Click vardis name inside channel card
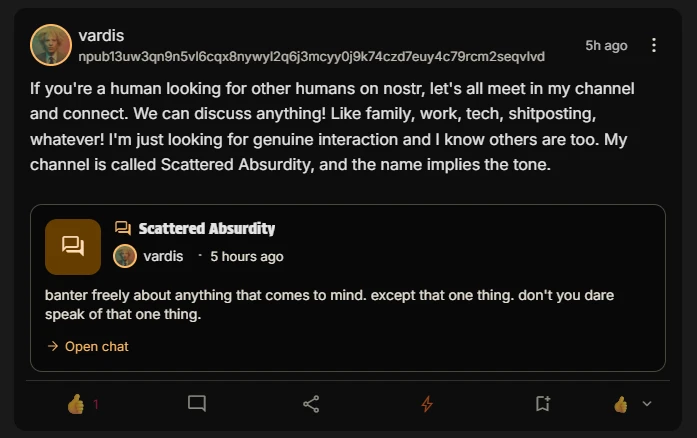The height and width of the screenshot is (438, 697). click(163, 256)
